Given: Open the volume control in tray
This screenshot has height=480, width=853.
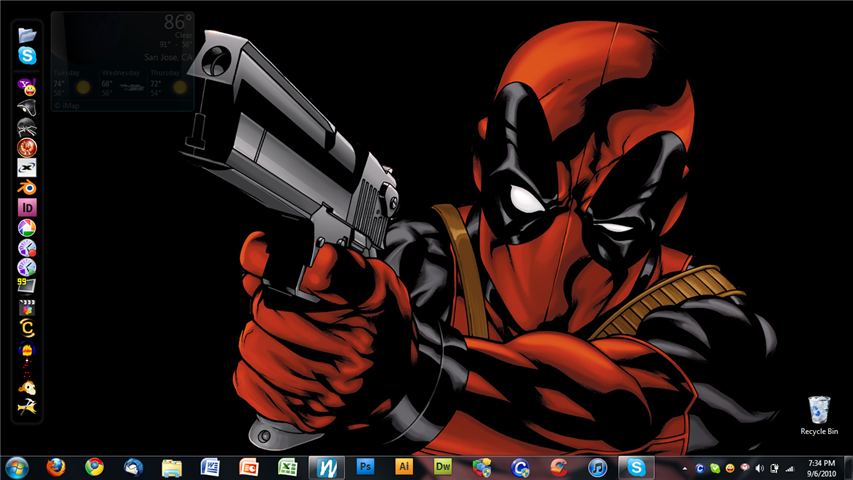Looking at the screenshot, I should point(760,469).
